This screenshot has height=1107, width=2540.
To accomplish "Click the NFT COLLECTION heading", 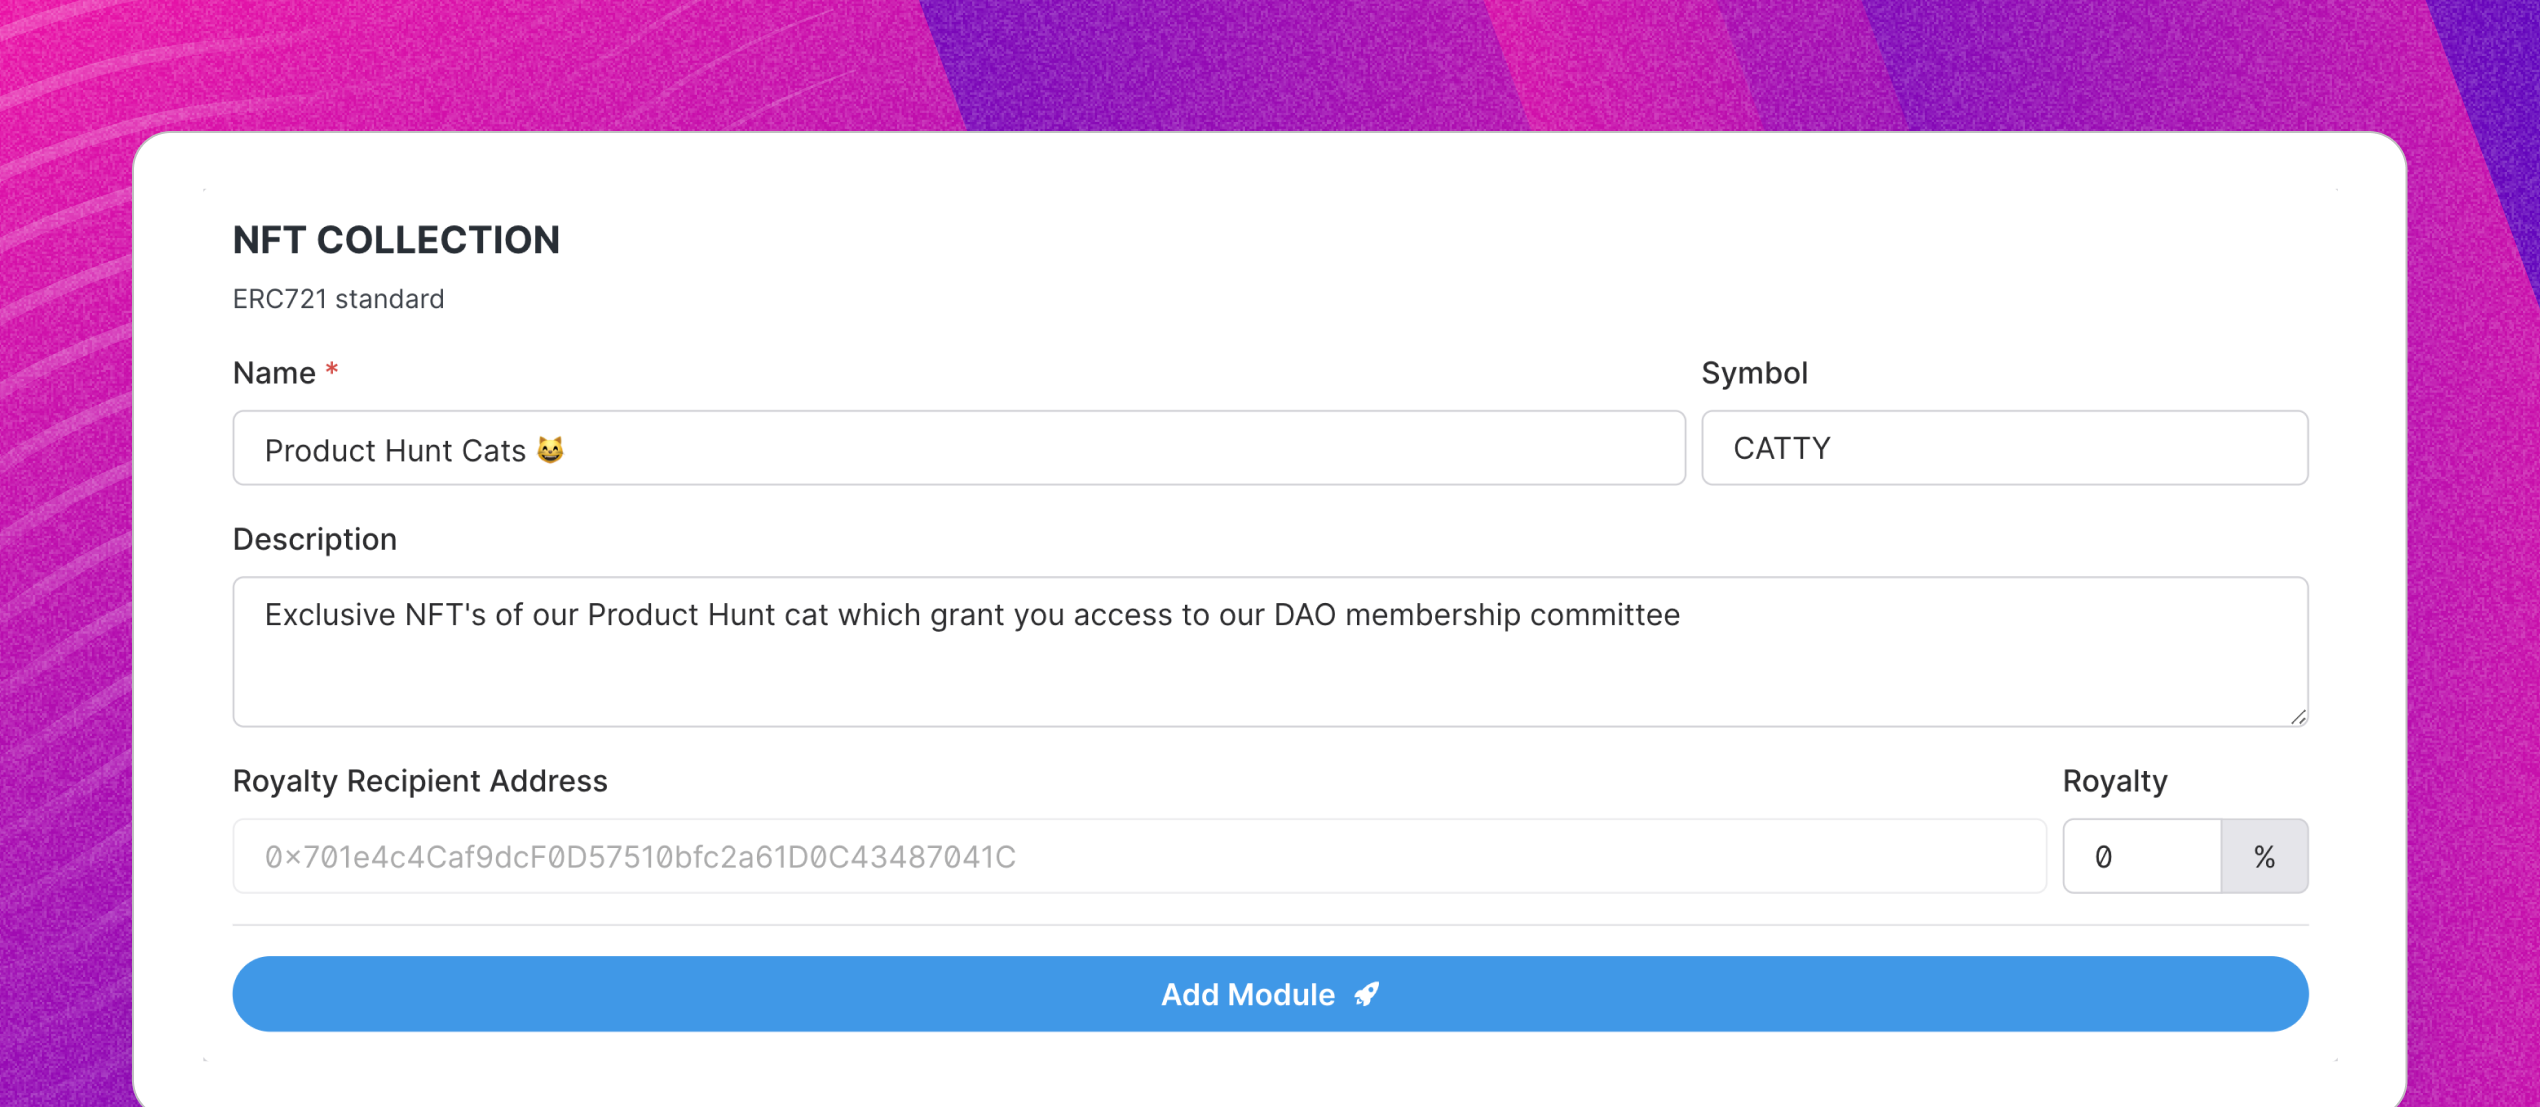I will [x=396, y=240].
